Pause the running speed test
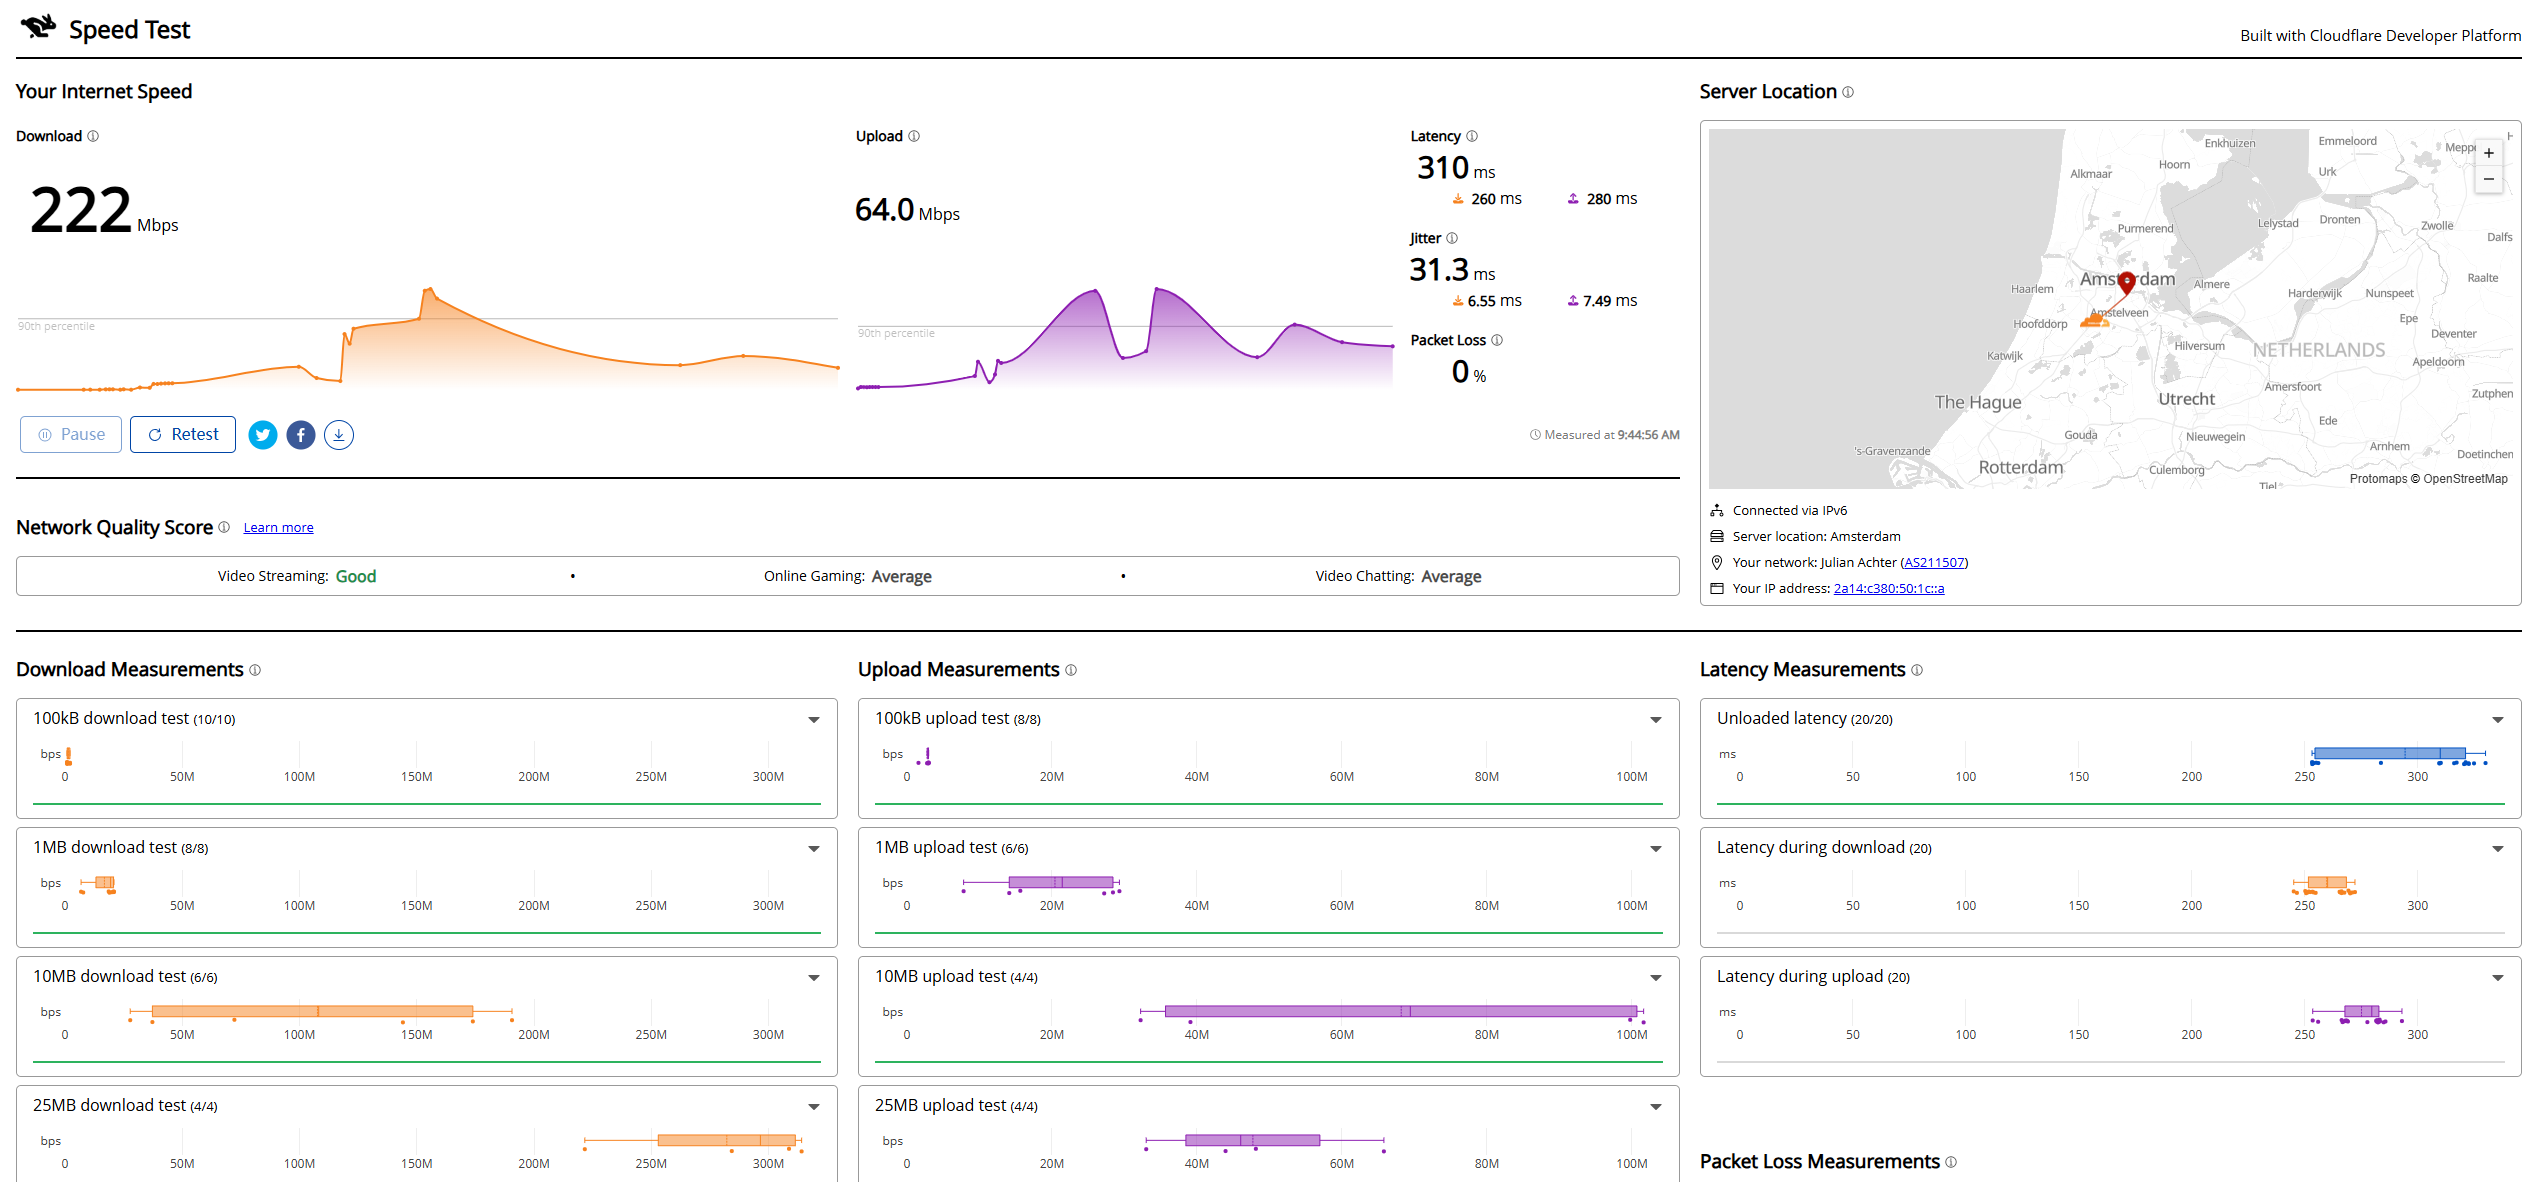This screenshot has width=2535, height=1182. click(x=71, y=435)
